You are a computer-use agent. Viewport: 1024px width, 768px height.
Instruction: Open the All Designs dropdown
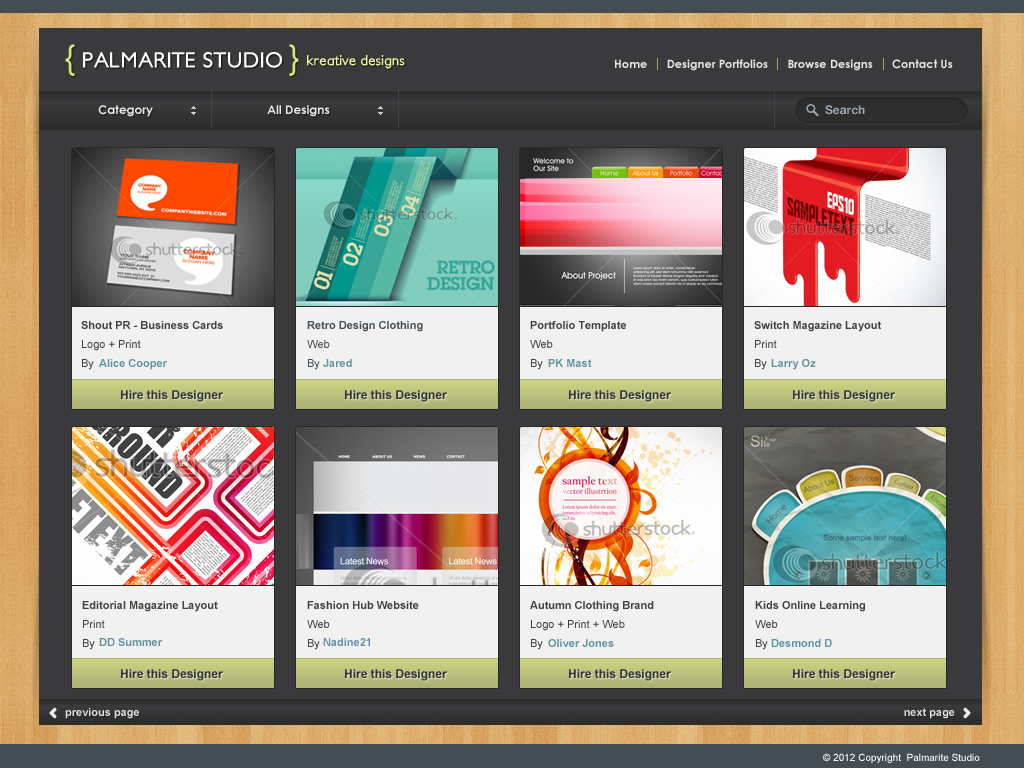pyautogui.click(x=305, y=110)
